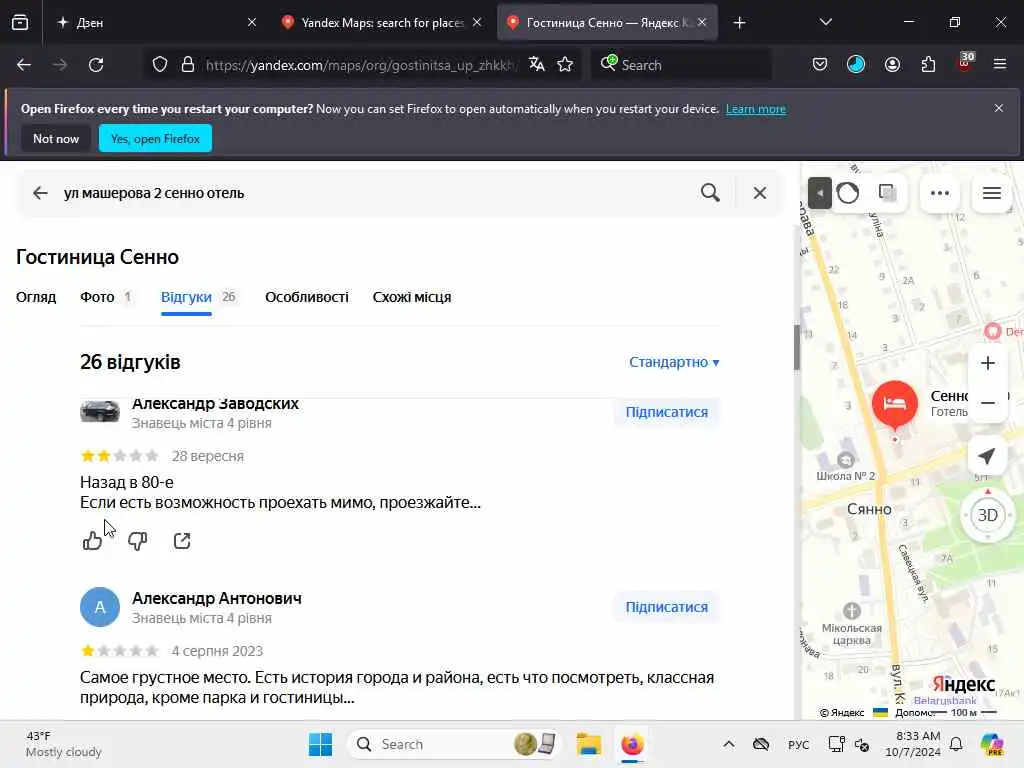The height and width of the screenshot is (768, 1024).
Task: Open a new browser tab
Action: [739, 23]
